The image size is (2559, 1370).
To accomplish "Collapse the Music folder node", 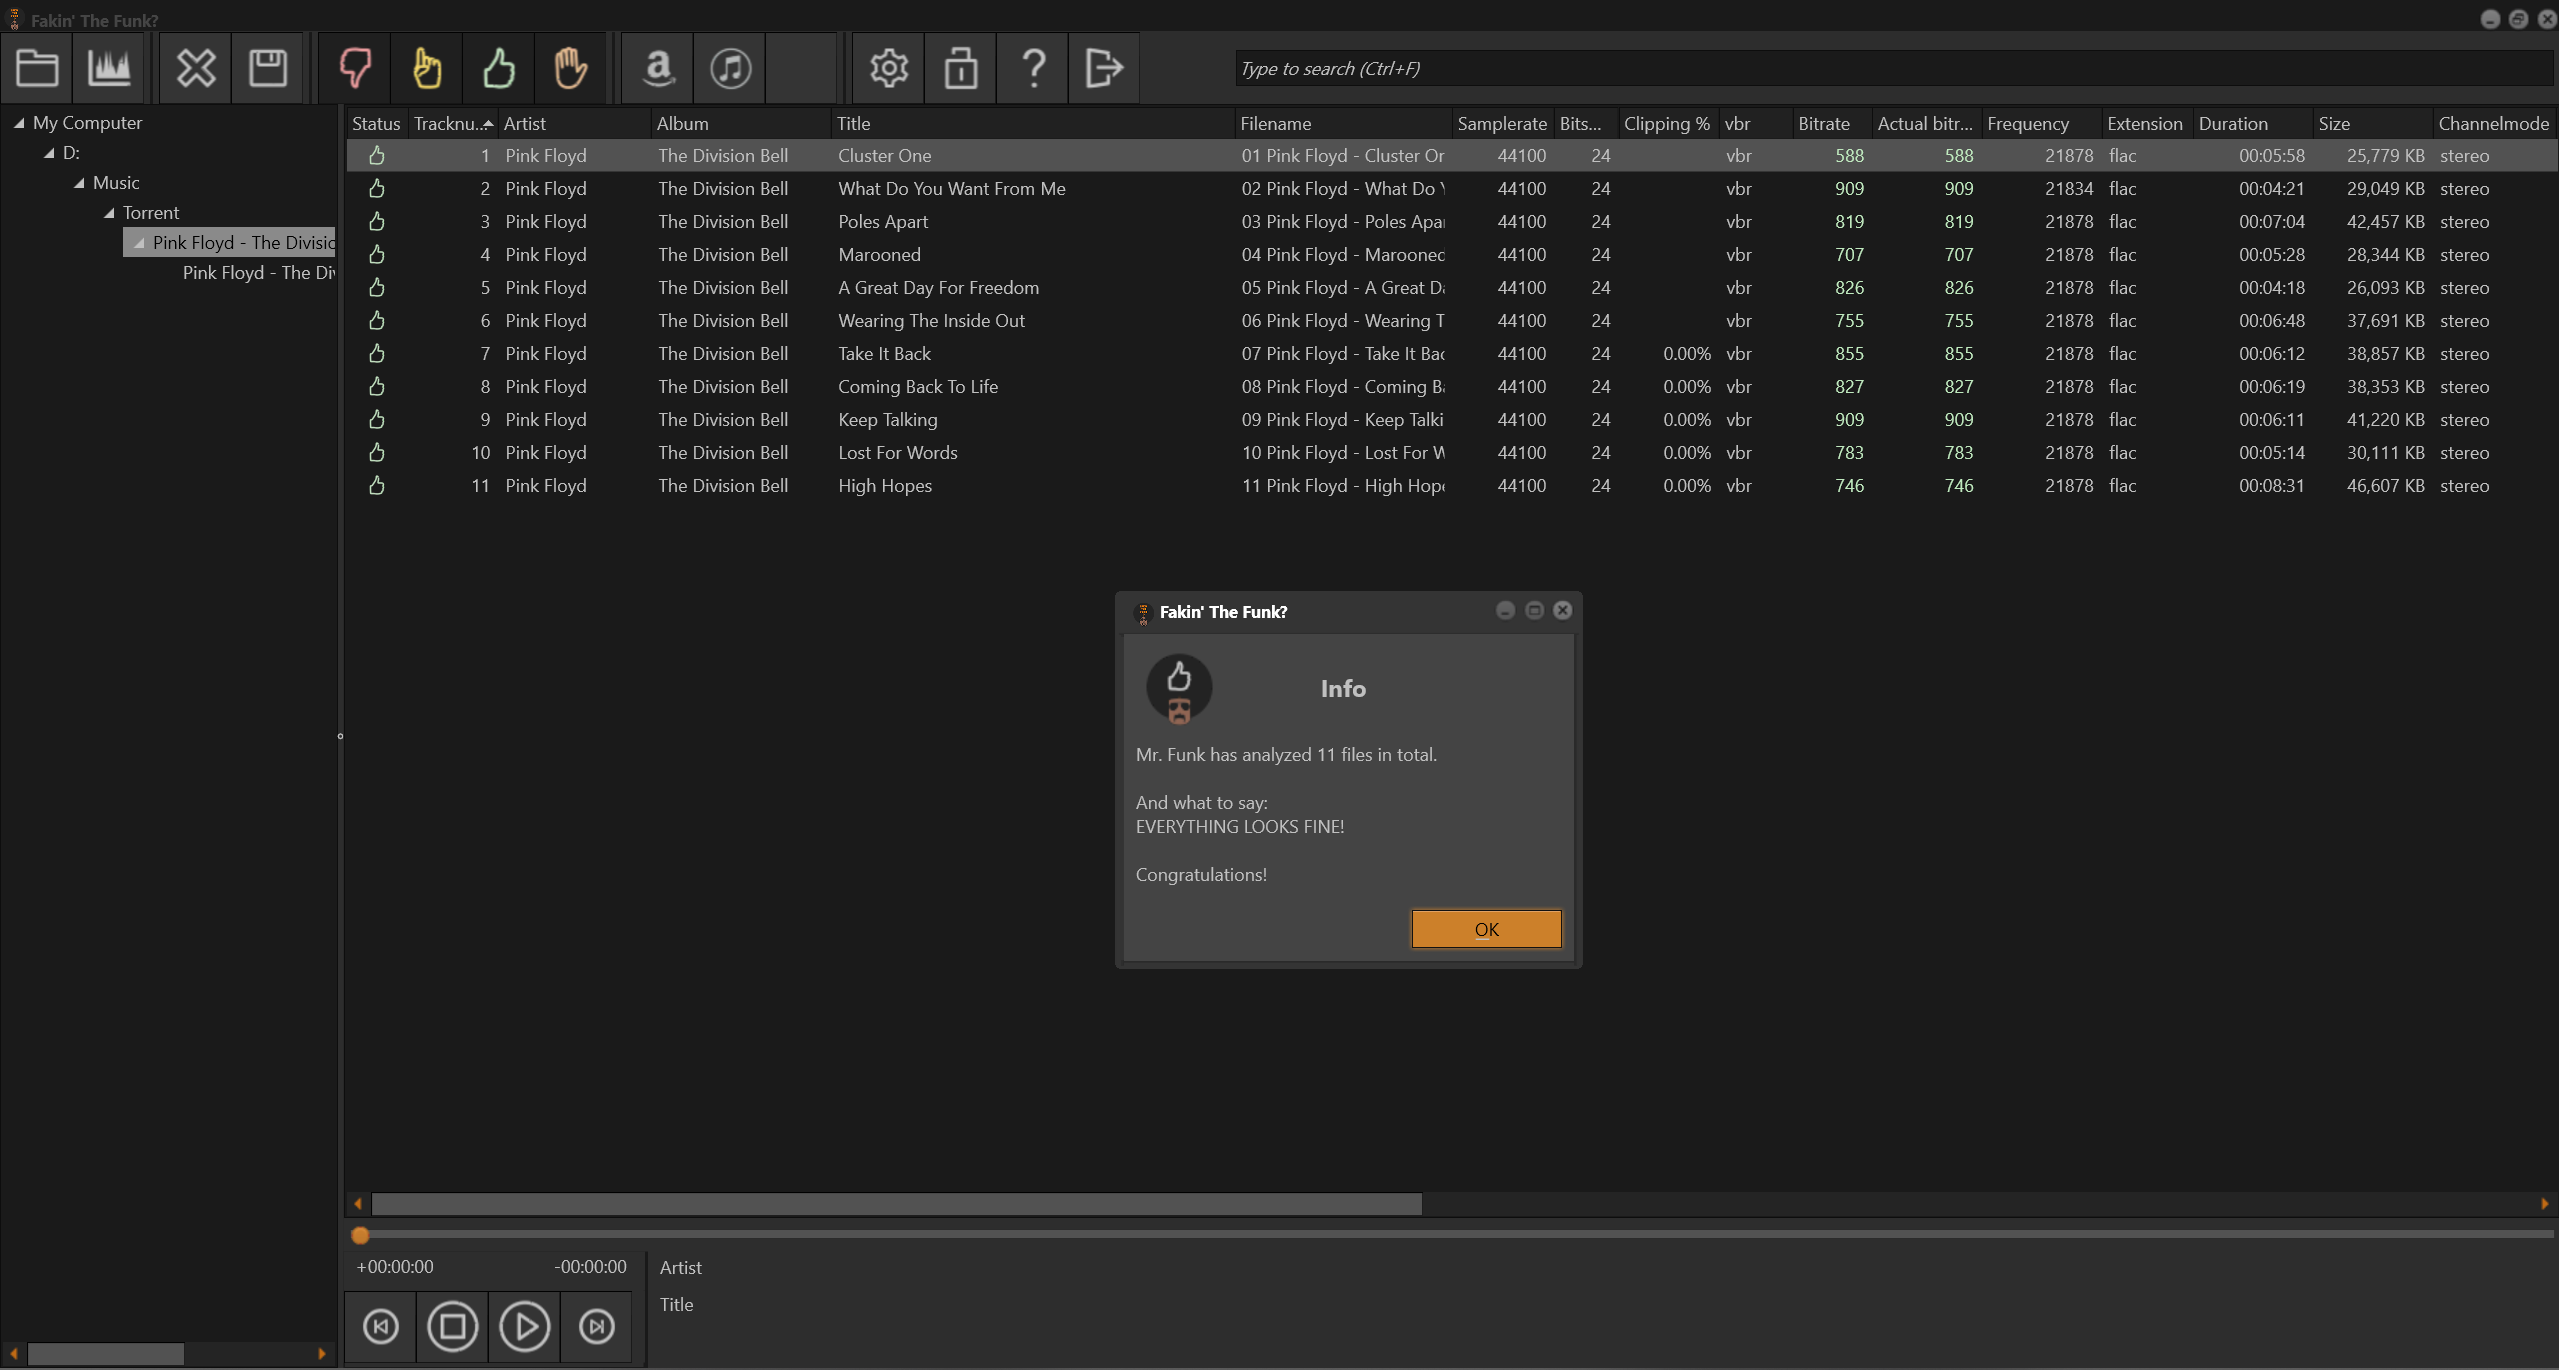I will click(x=79, y=183).
